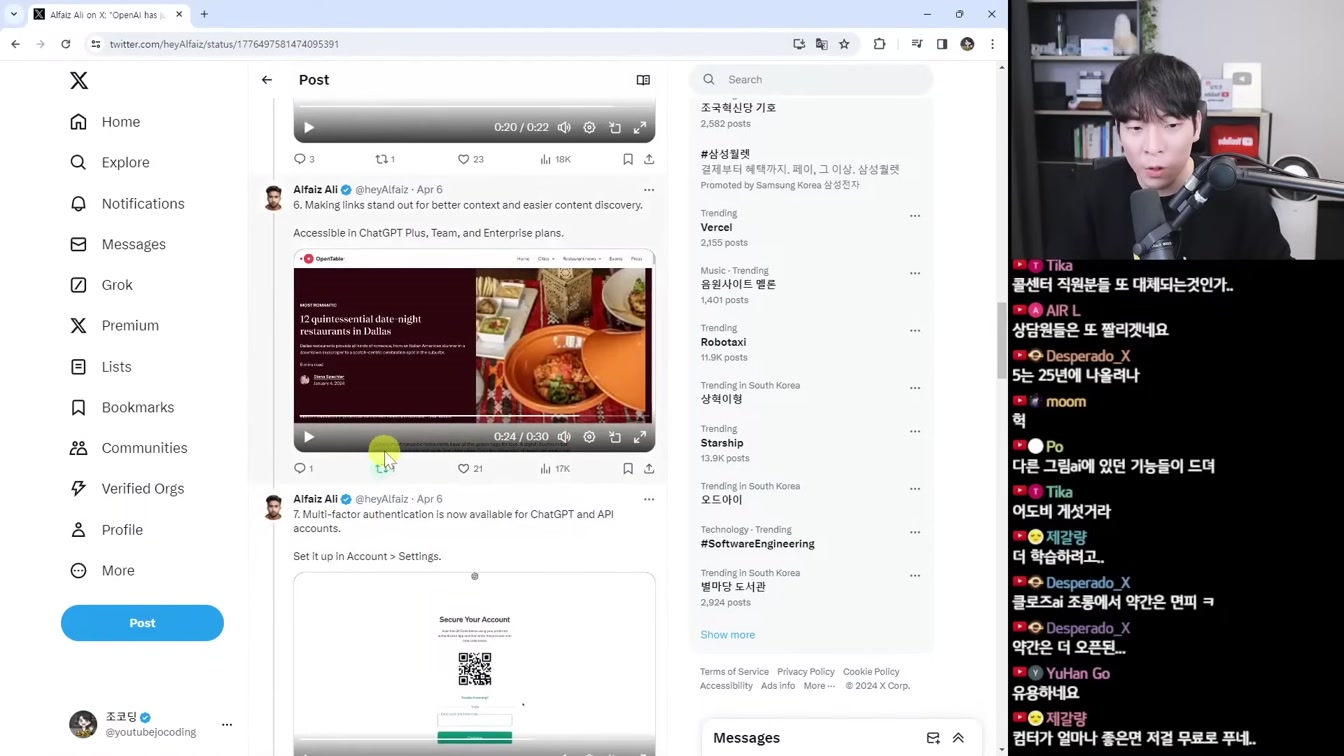
Task: Open Profile in sidebar
Action: (x=106, y=530)
